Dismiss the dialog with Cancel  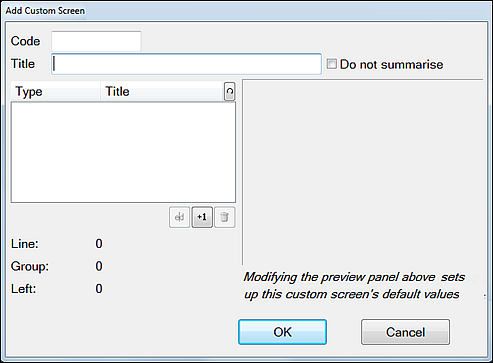(x=405, y=332)
